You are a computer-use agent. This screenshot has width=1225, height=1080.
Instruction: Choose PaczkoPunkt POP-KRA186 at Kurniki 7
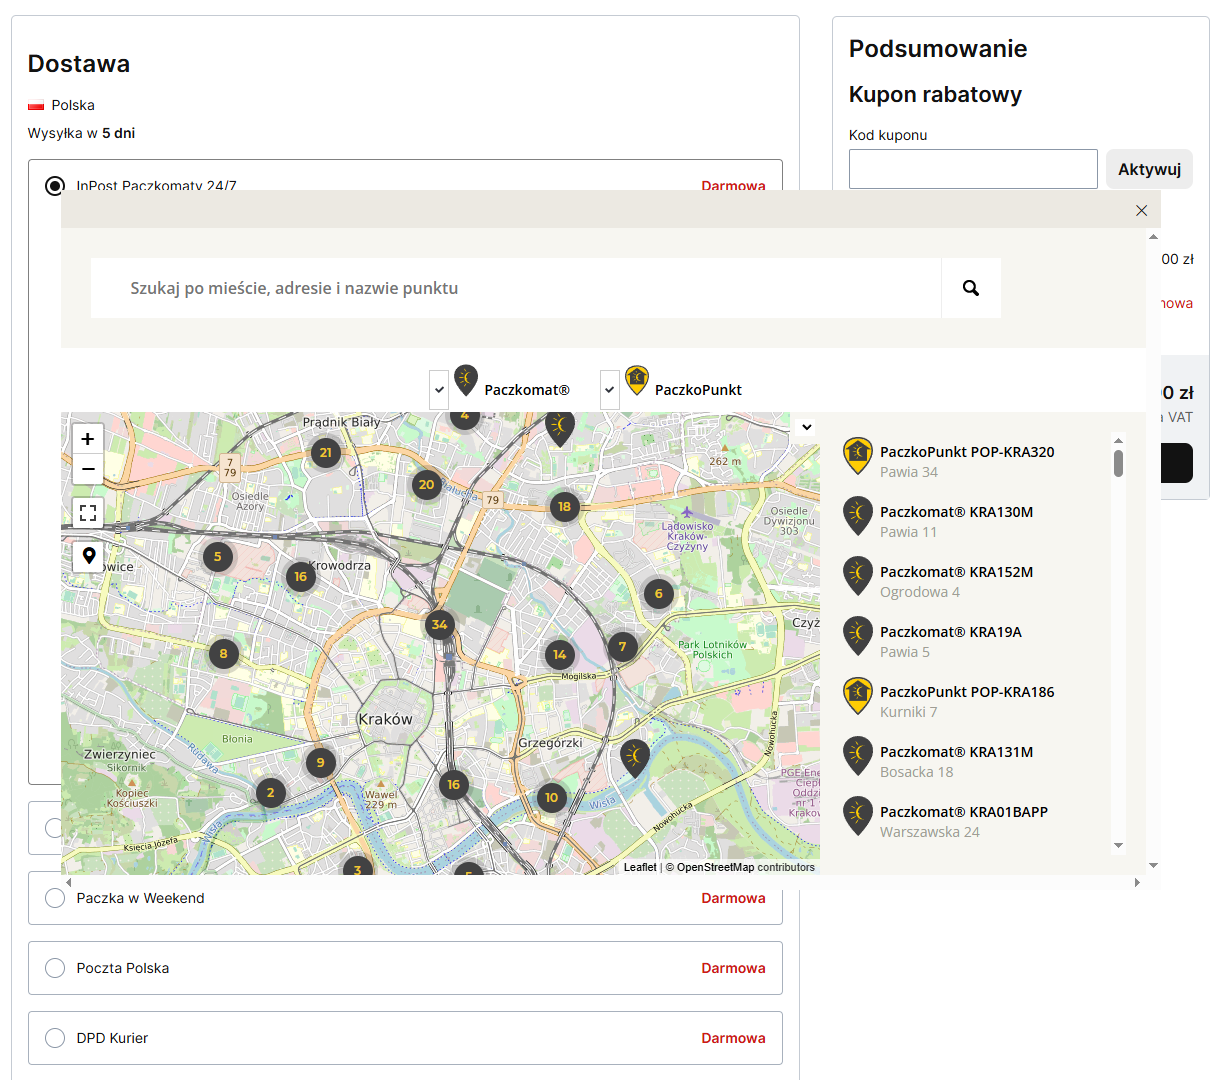click(966, 701)
